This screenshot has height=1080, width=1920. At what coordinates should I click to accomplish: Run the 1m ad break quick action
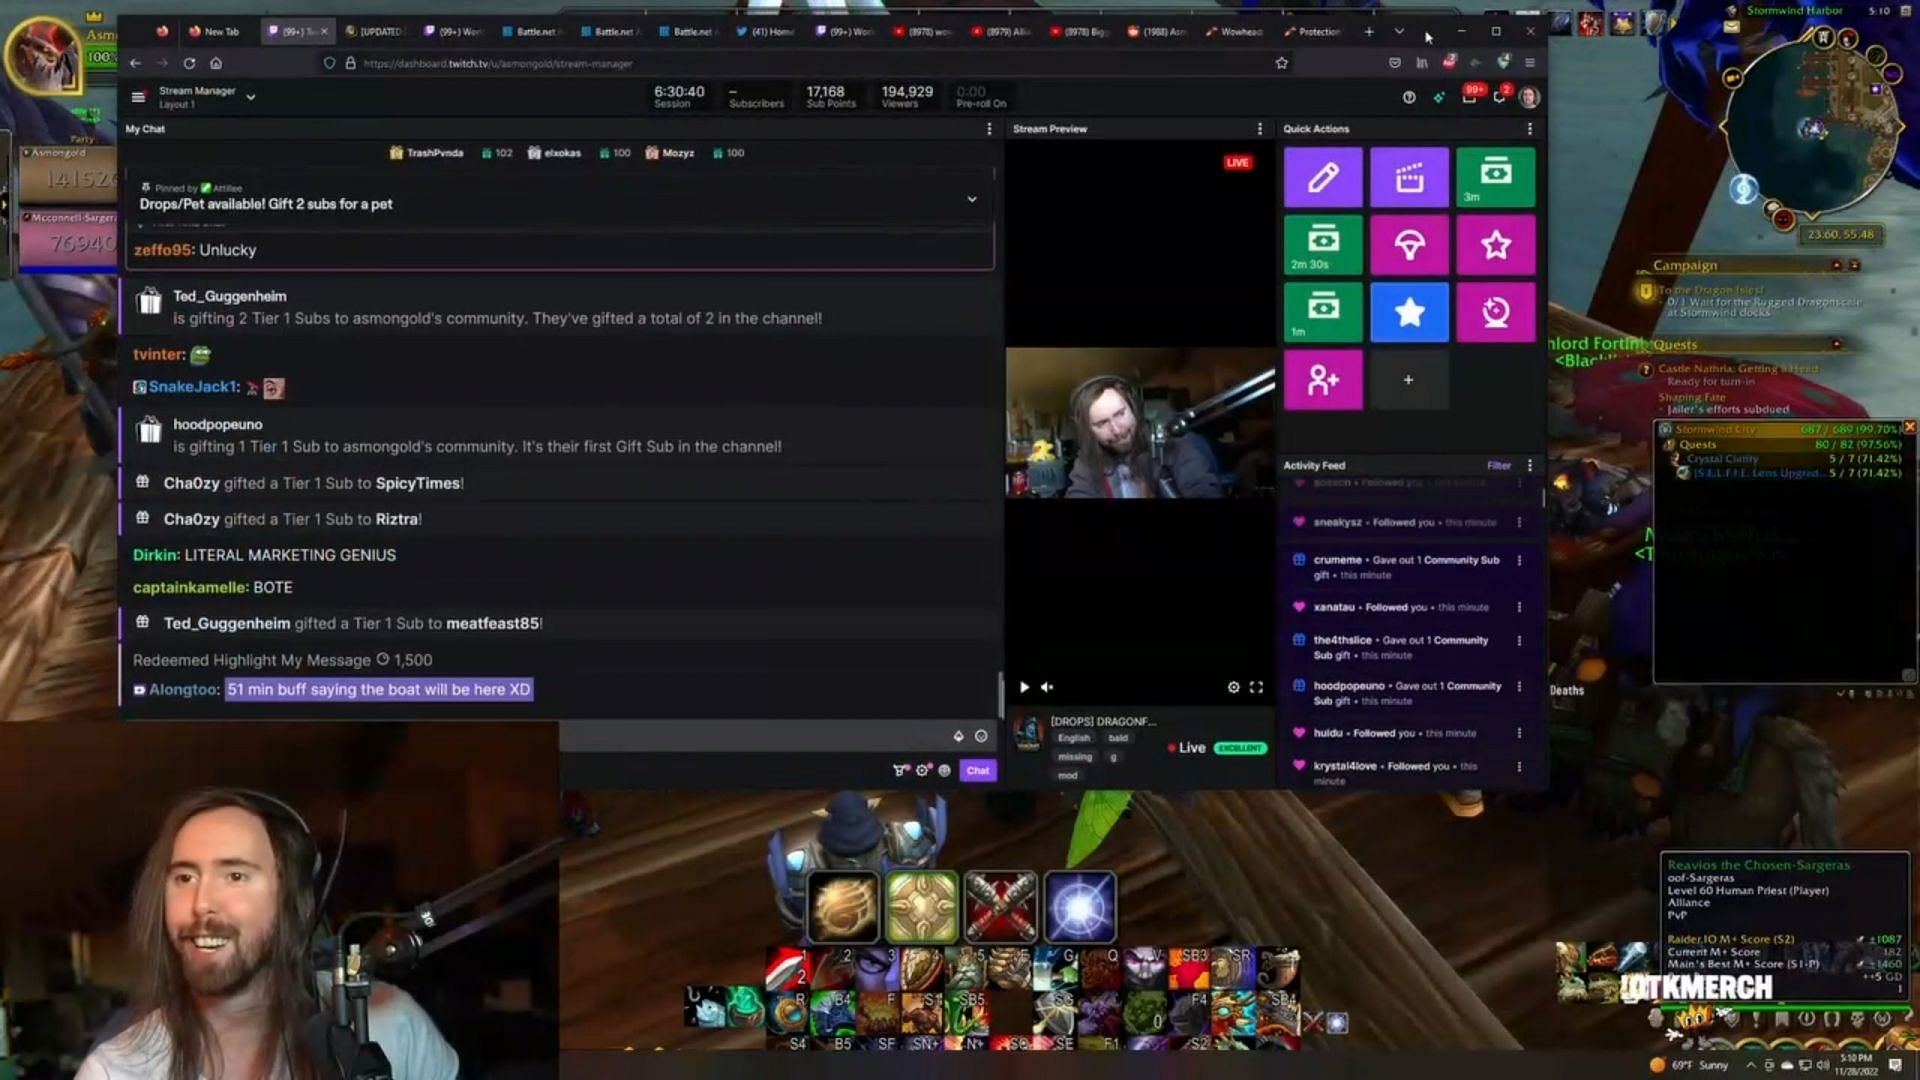(1322, 312)
